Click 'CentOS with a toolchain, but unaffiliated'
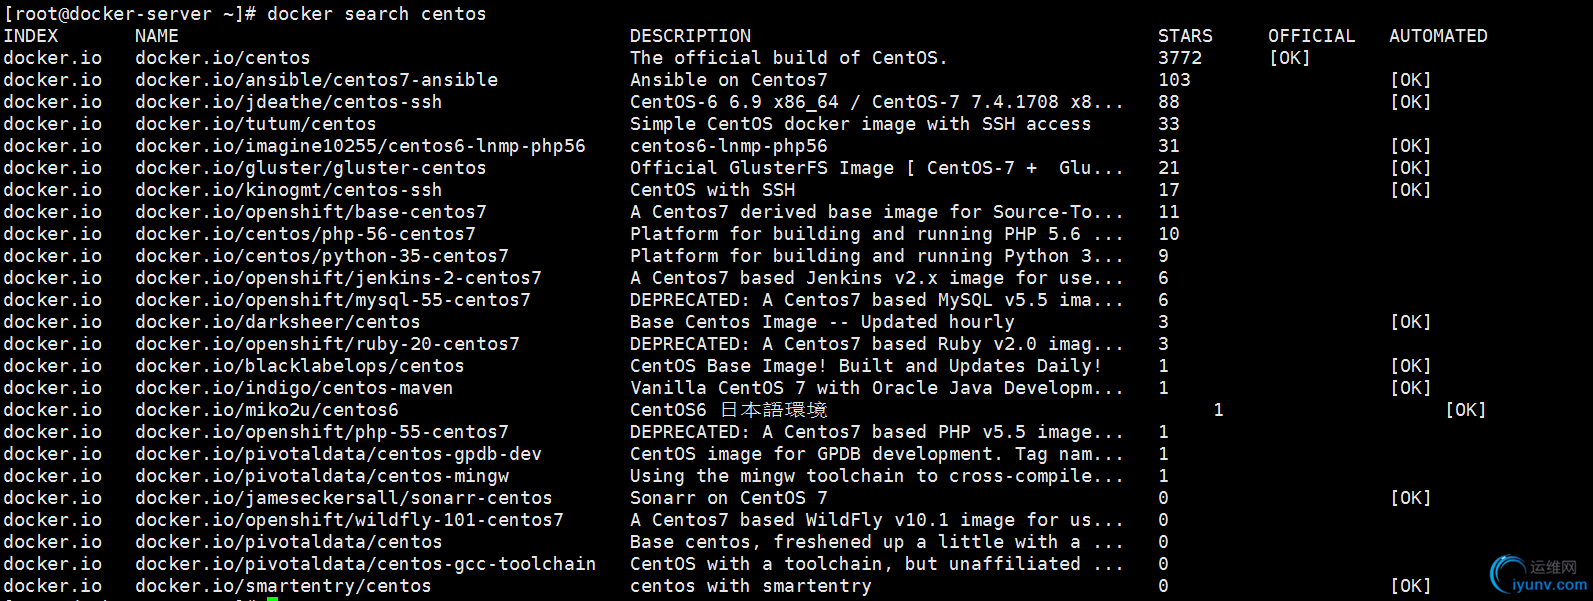 877,564
